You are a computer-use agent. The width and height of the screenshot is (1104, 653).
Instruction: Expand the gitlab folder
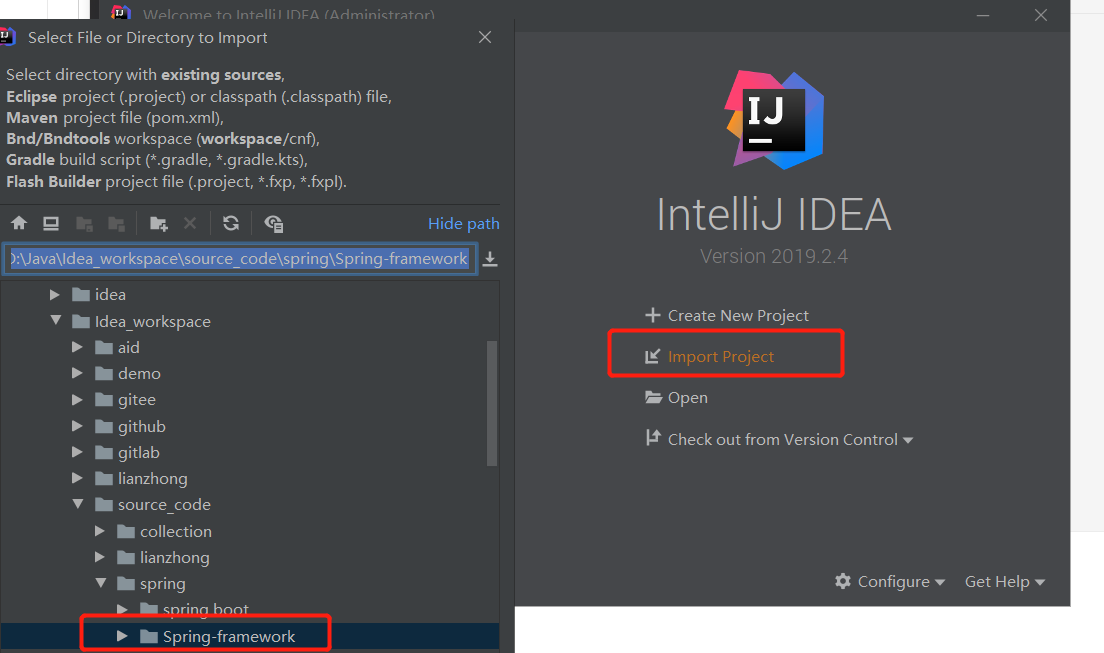point(77,452)
